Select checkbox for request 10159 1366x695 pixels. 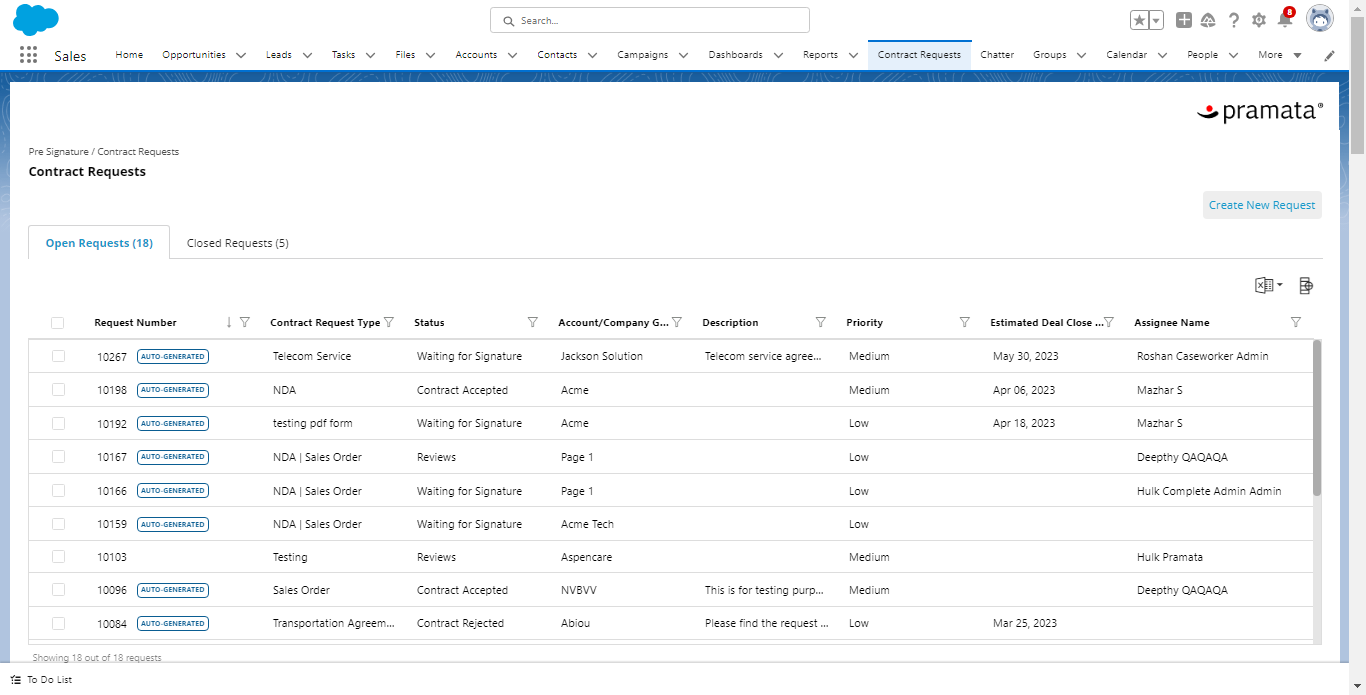pos(58,524)
